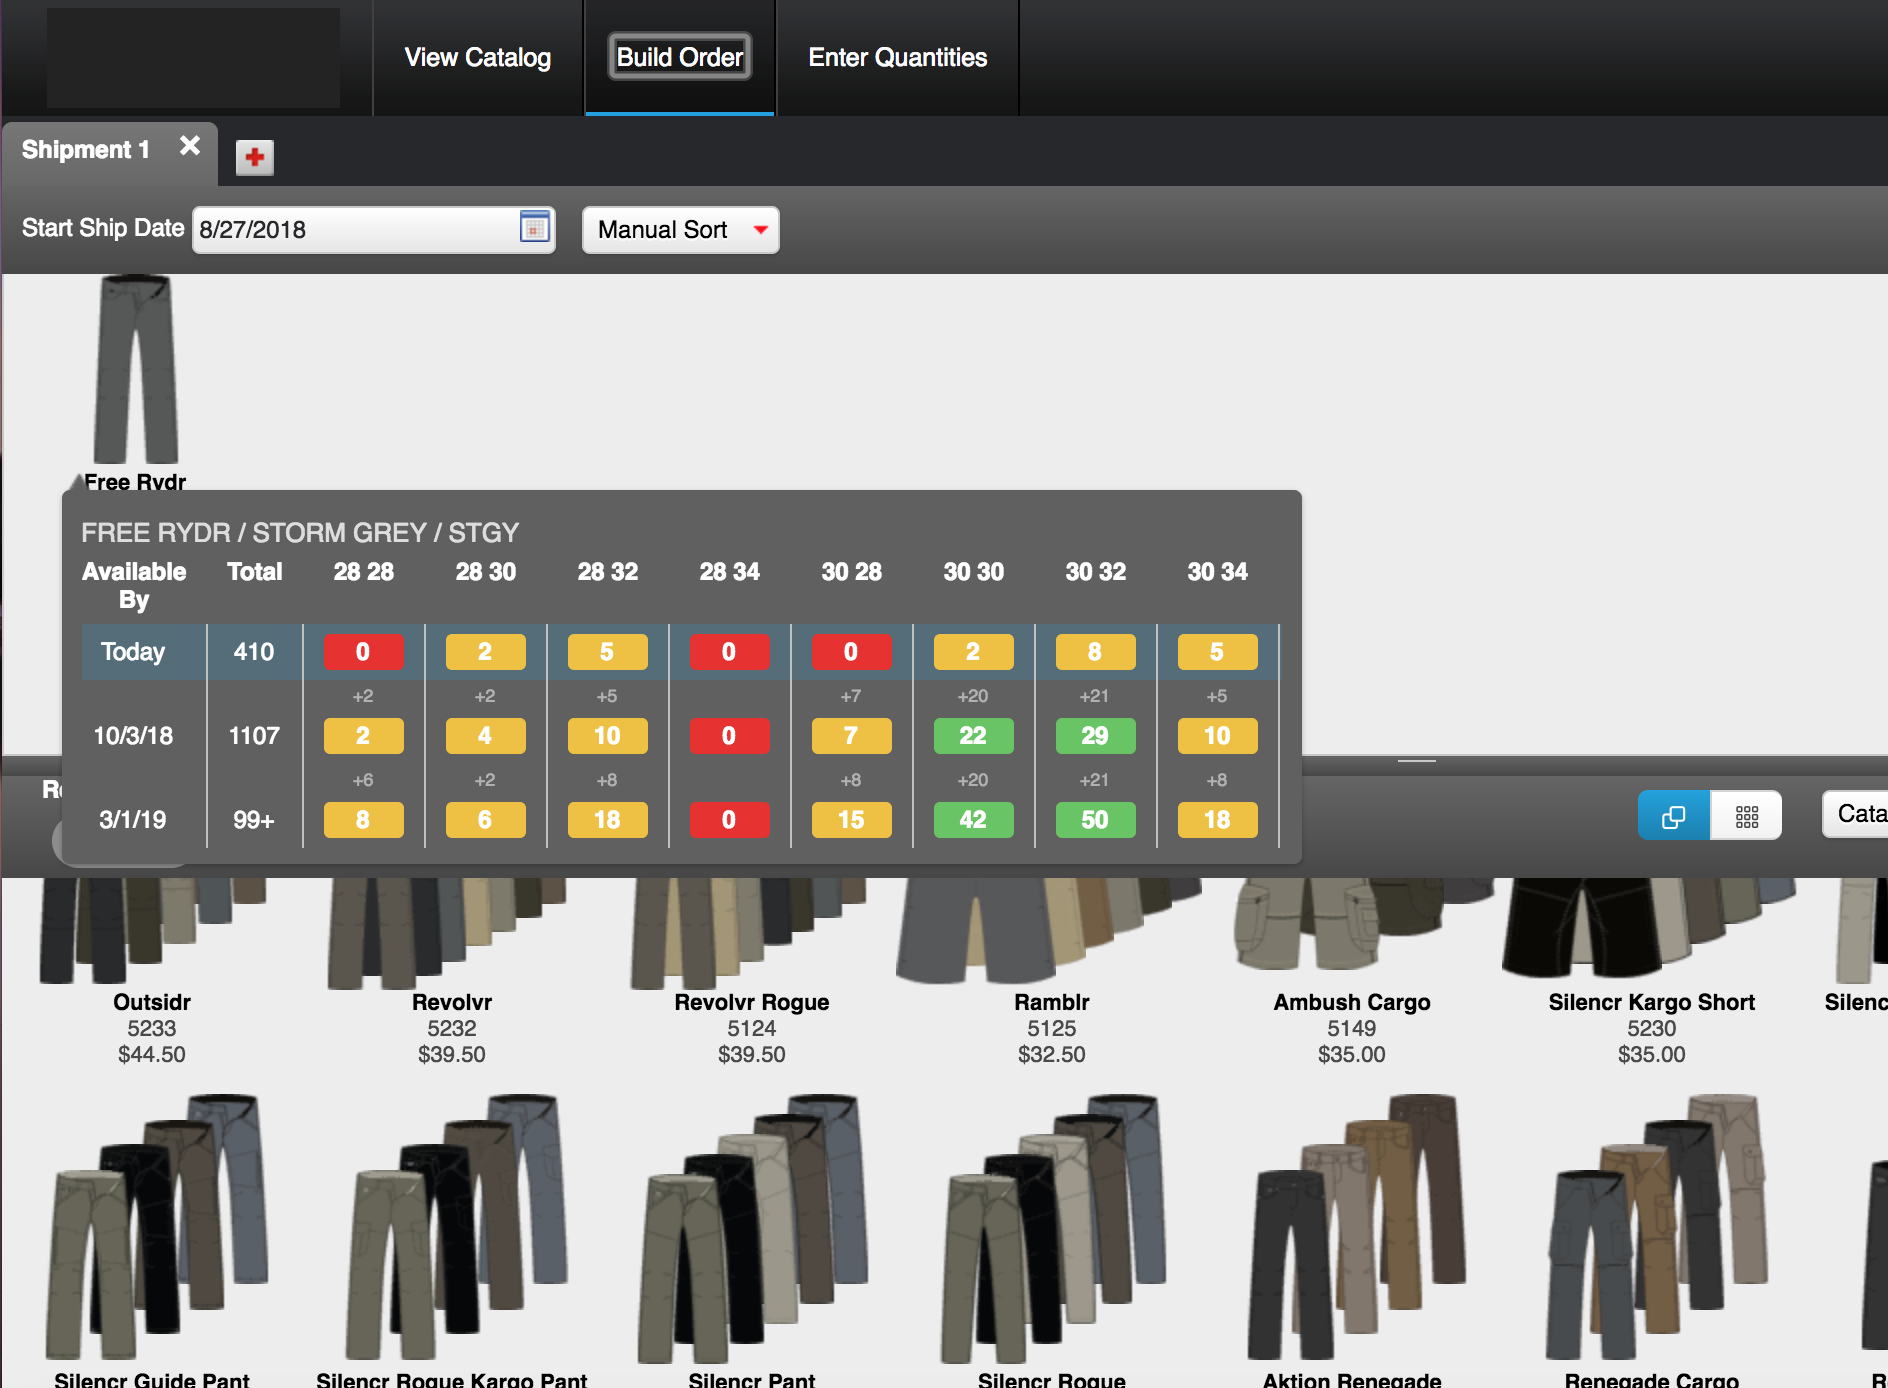
Task: Click the Start Ship Date field
Action: [355, 230]
